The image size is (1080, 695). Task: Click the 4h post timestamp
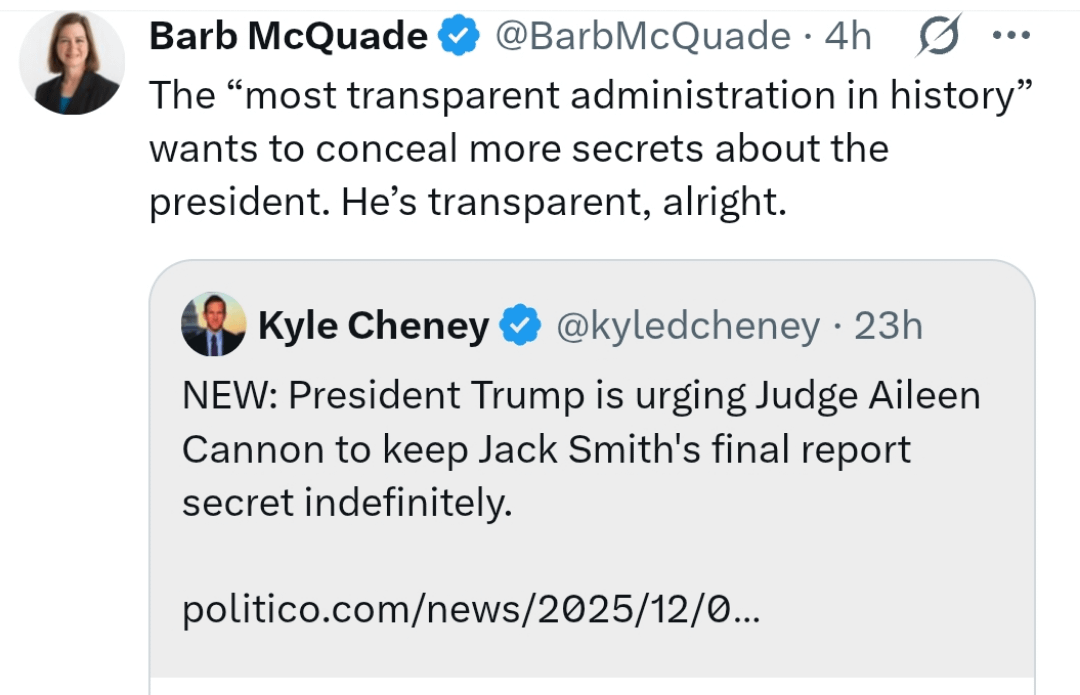(x=848, y=37)
